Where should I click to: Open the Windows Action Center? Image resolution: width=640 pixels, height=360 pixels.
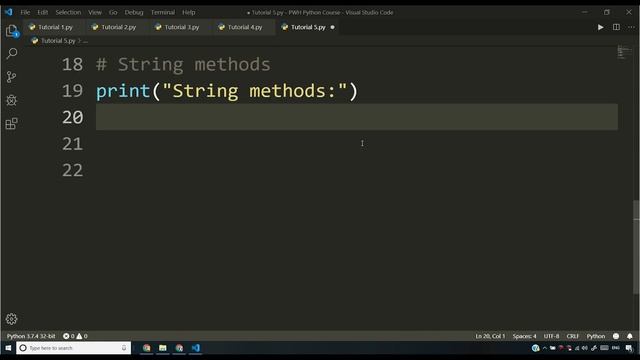pos(629,348)
